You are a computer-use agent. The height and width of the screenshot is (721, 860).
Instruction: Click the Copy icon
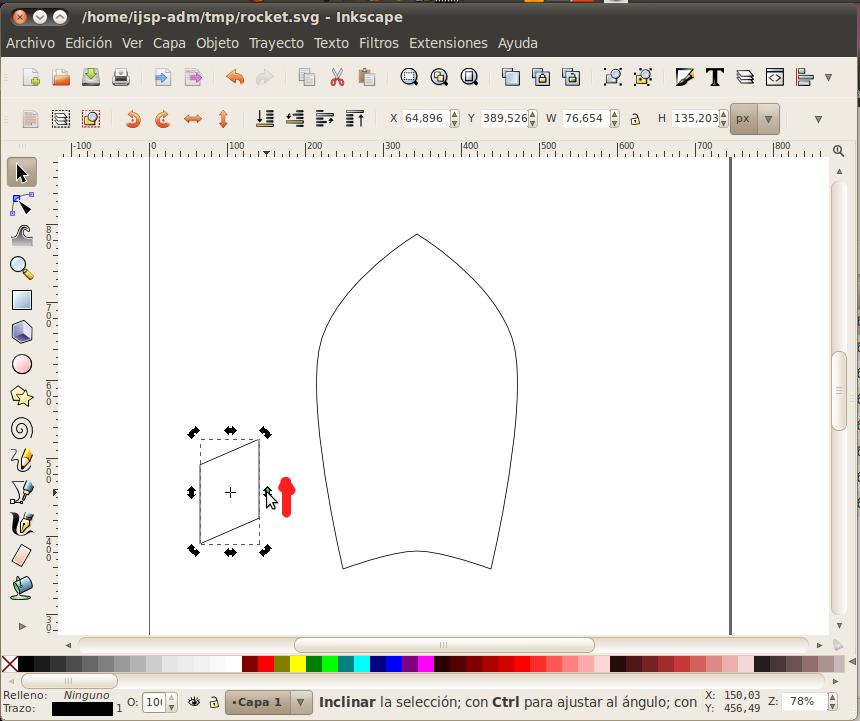point(307,77)
